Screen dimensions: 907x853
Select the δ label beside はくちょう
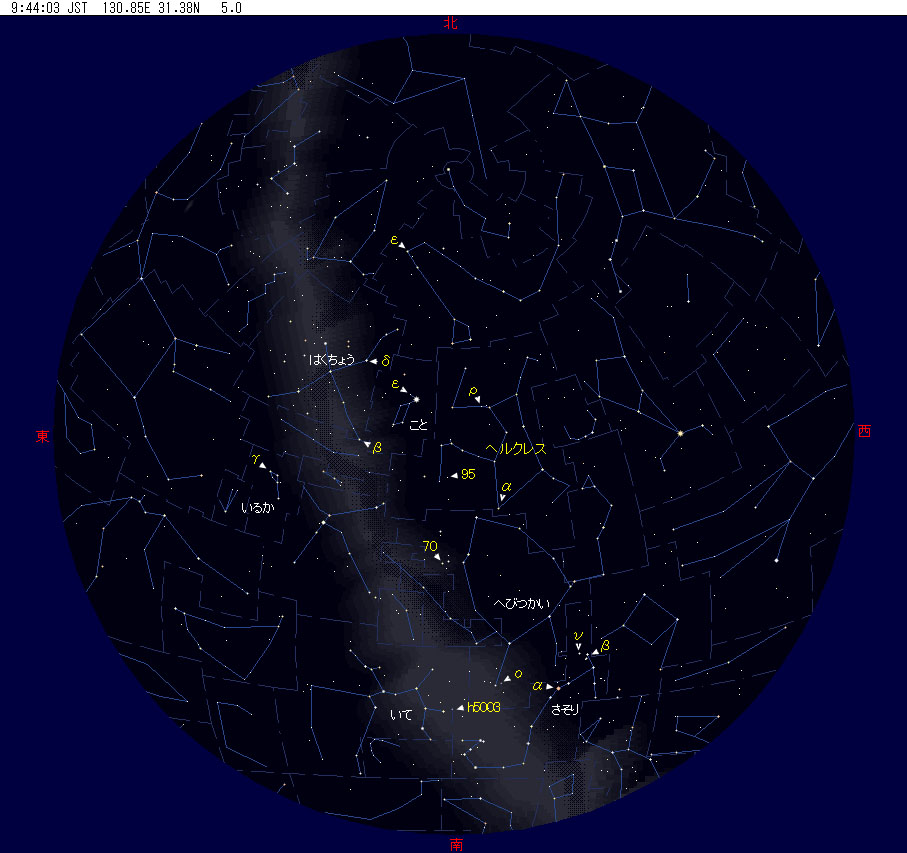(x=386, y=361)
